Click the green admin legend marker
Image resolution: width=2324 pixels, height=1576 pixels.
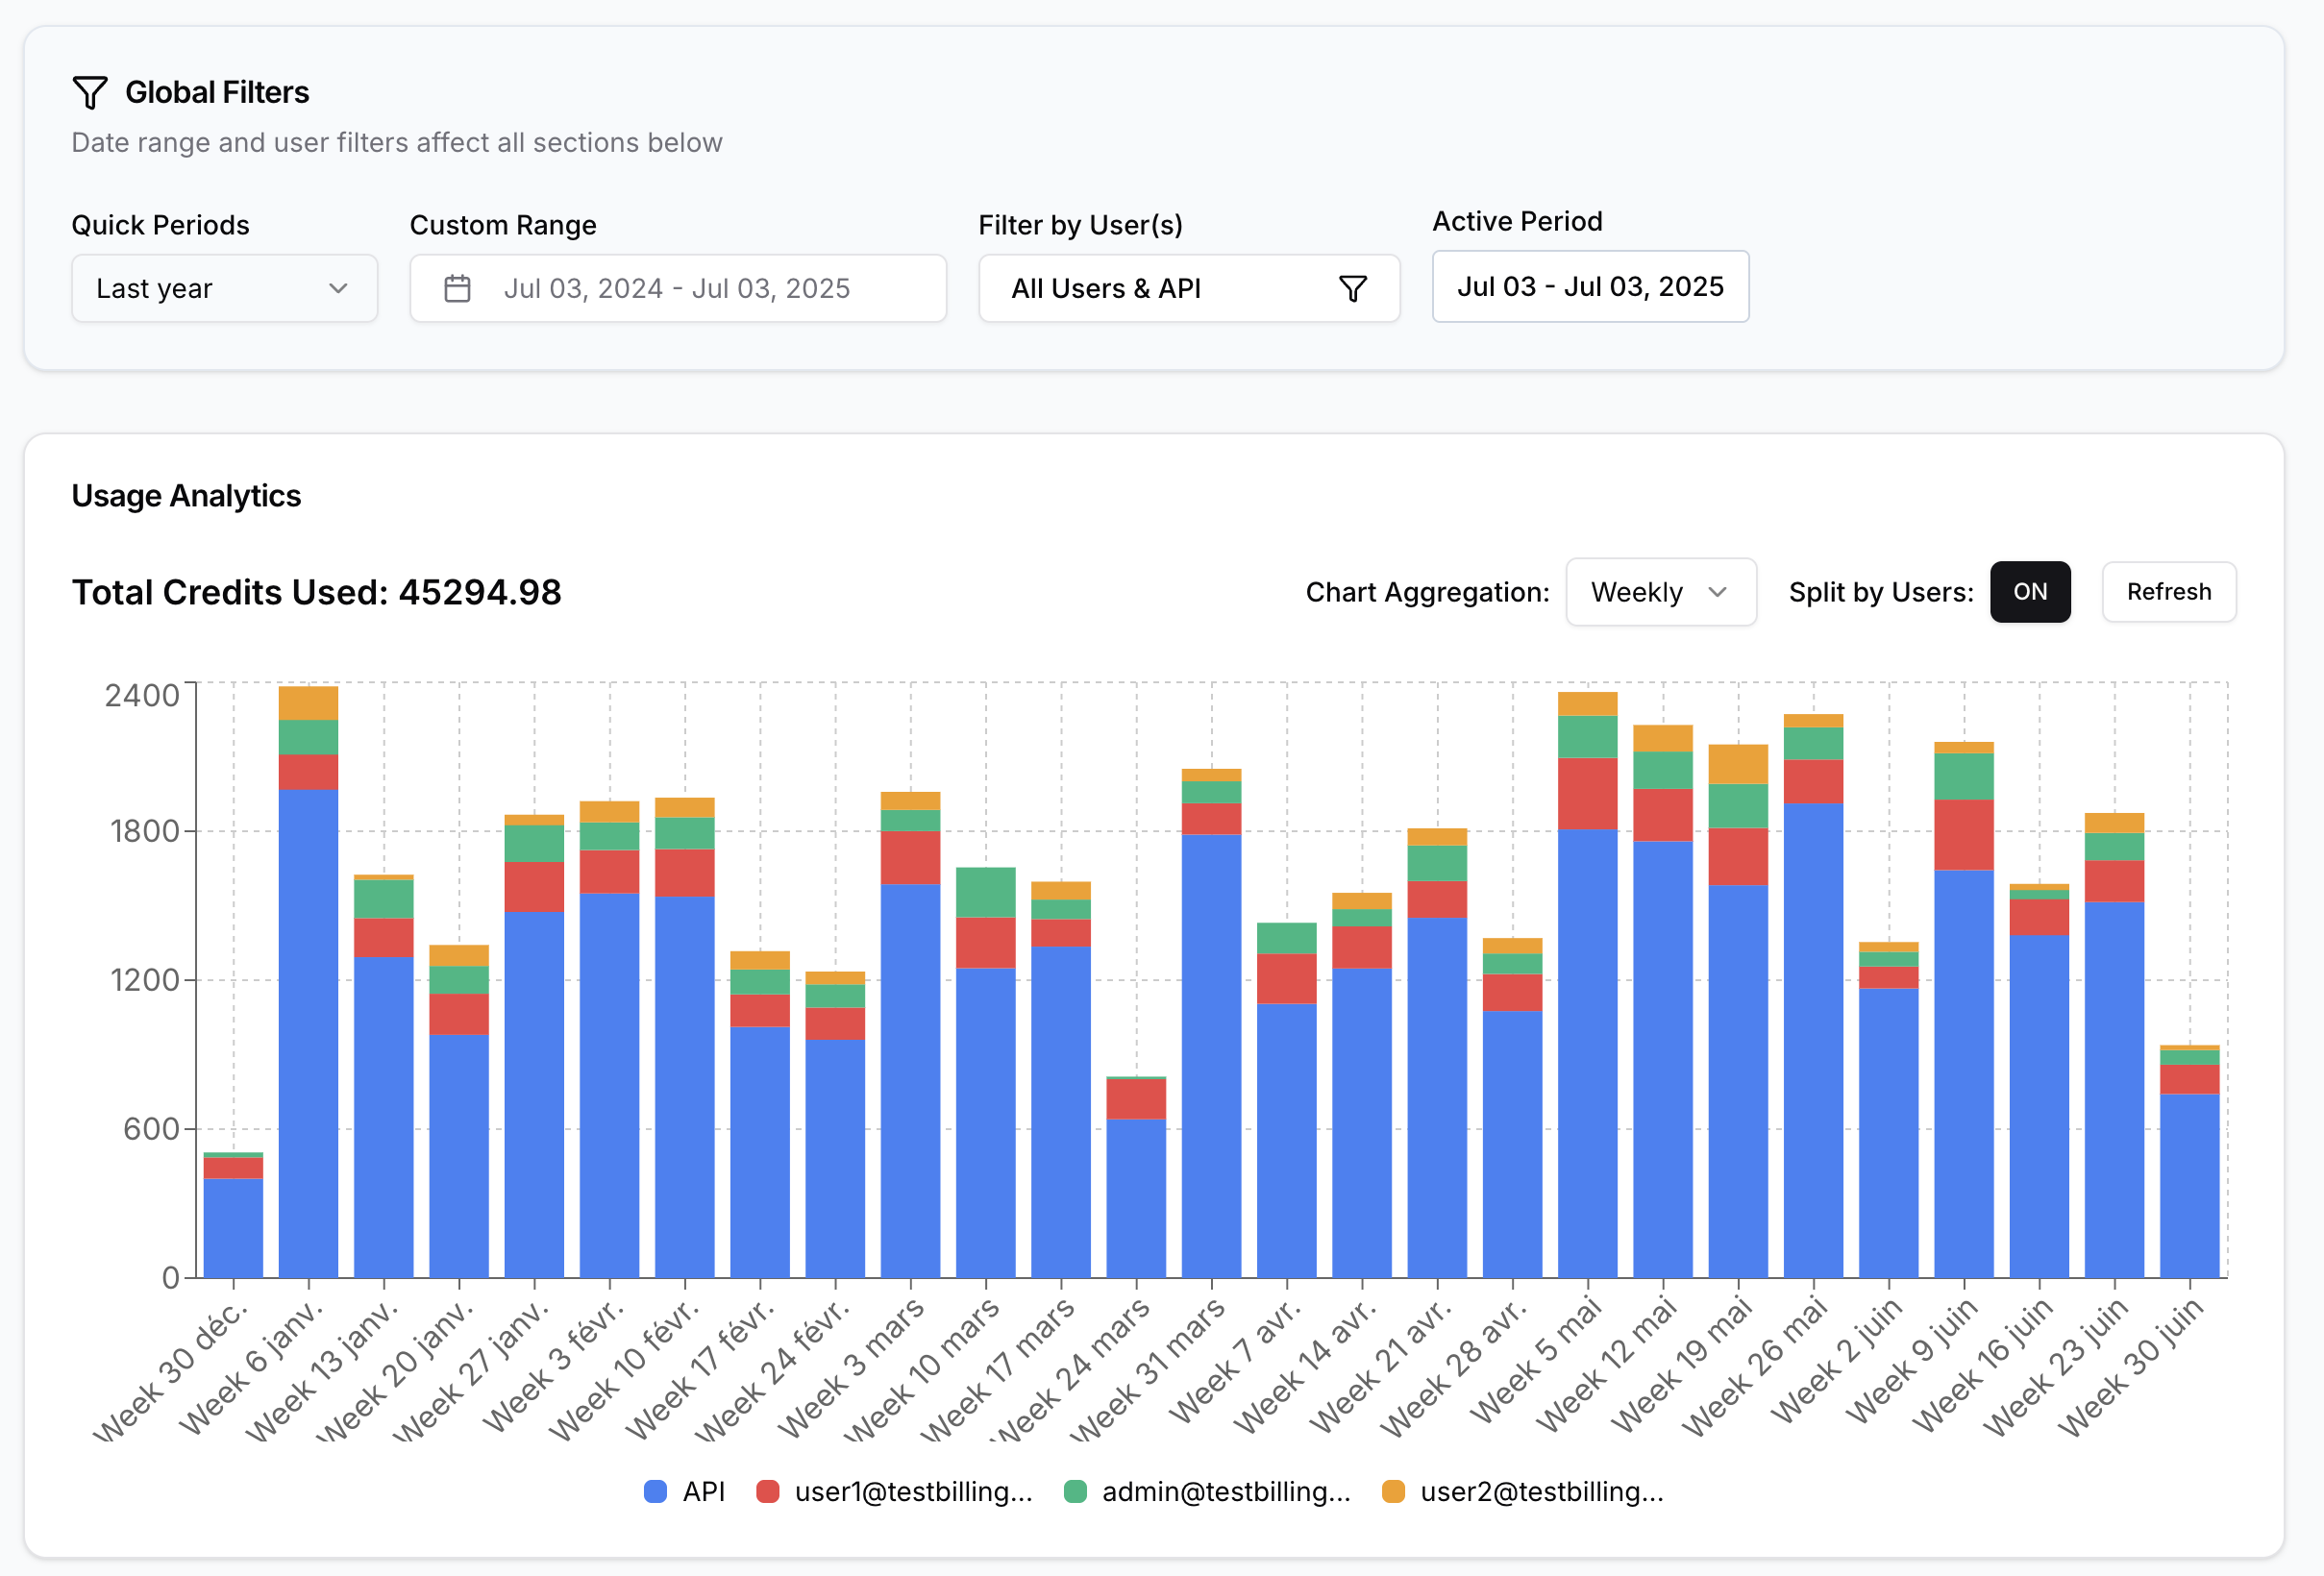click(x=1075, y=1491)
